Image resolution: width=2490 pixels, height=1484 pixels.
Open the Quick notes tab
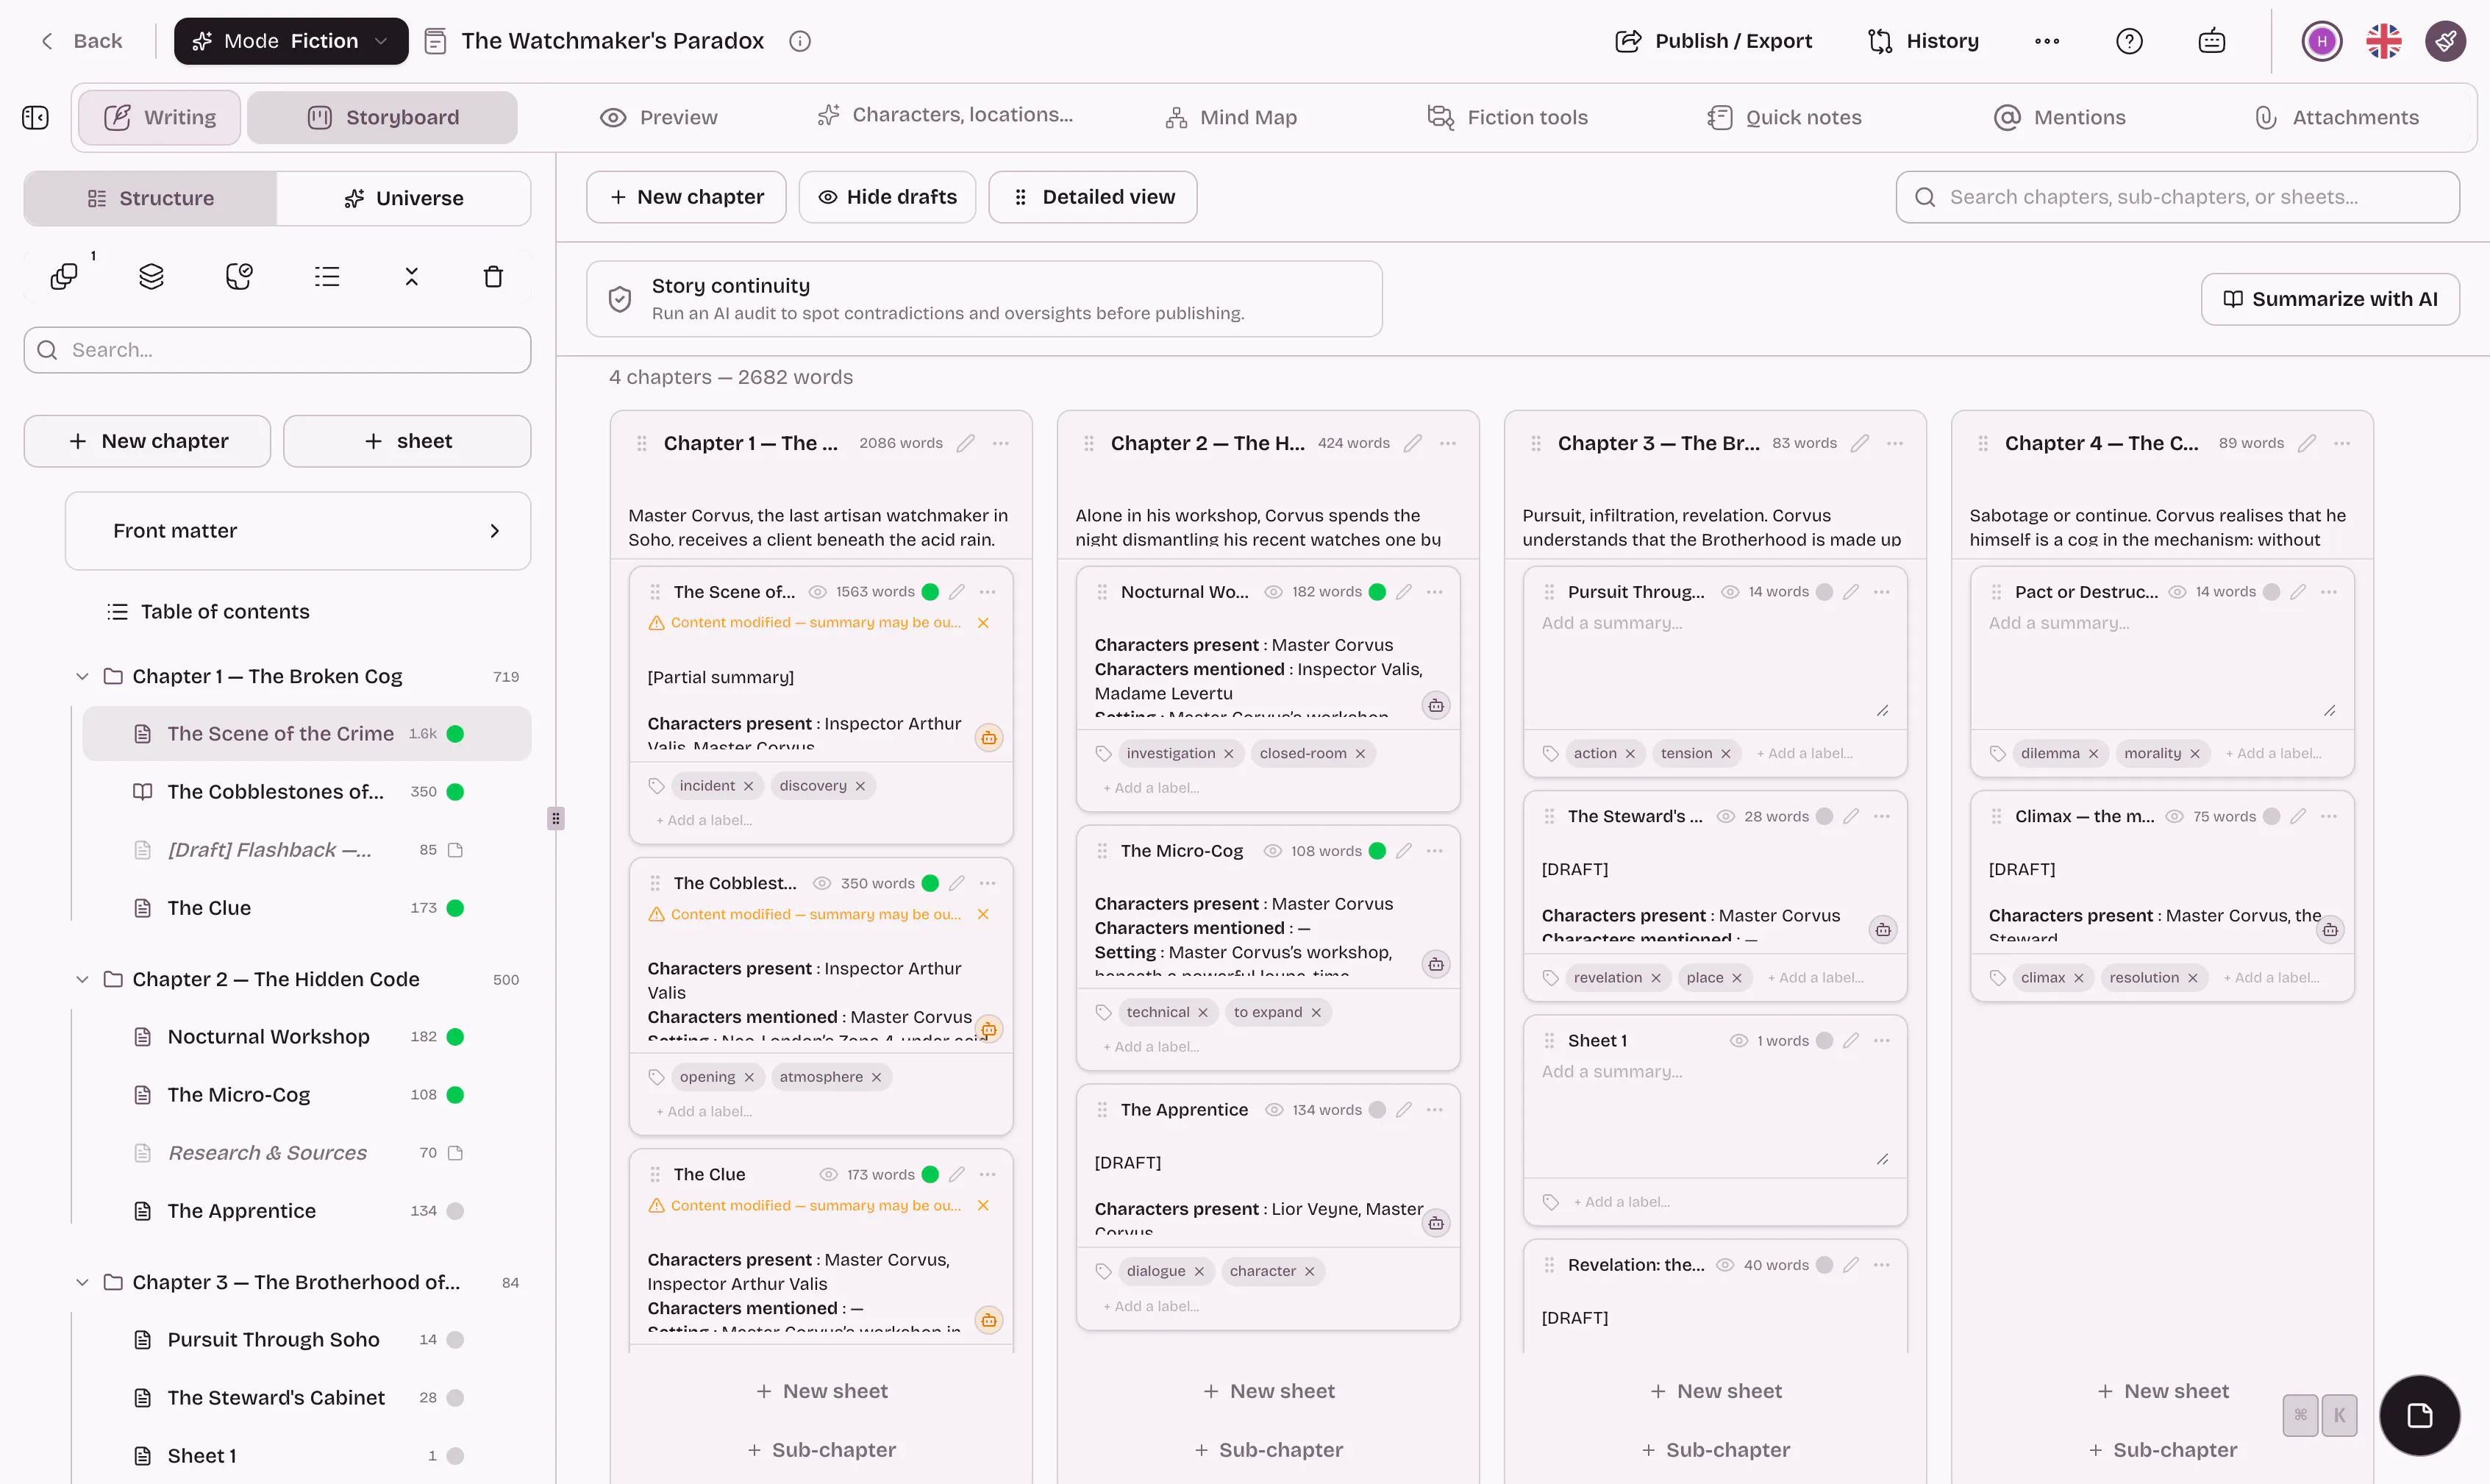tap(1784, 118)
